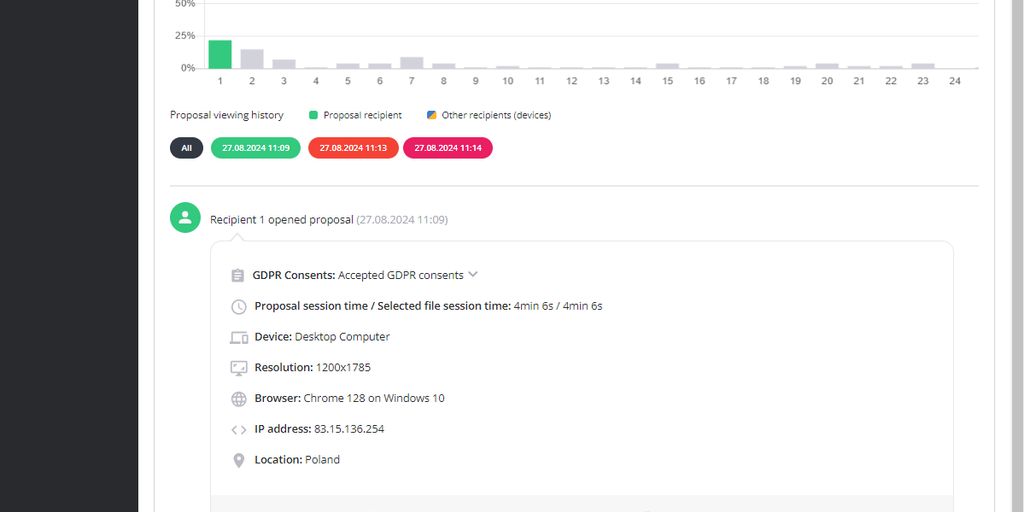Click the Location map pin icon
Image resolution: width=1024 pixels, height=512 pixels.
point(238,460)
